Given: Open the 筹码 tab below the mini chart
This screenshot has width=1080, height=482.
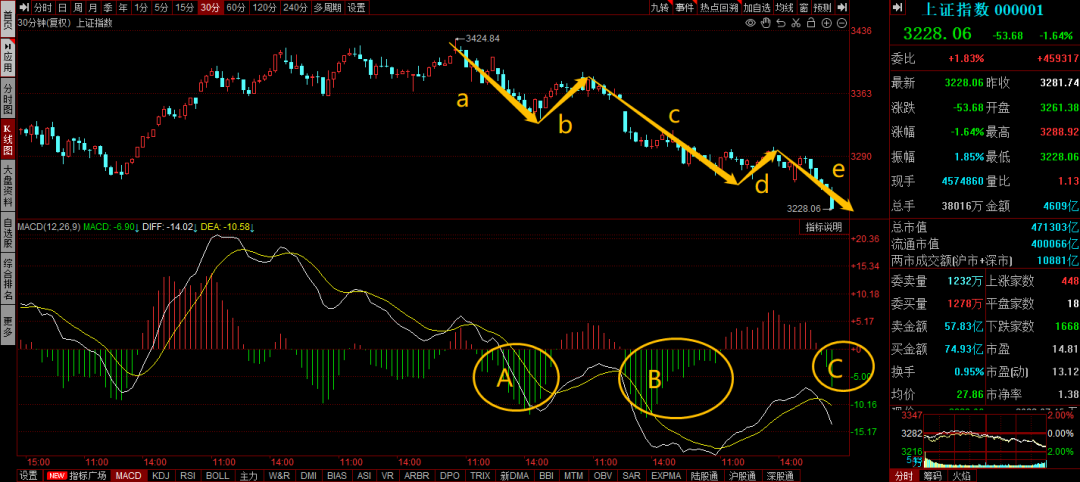Looking at the screenshot, I should pyautogui.click(x=932, y=475).
